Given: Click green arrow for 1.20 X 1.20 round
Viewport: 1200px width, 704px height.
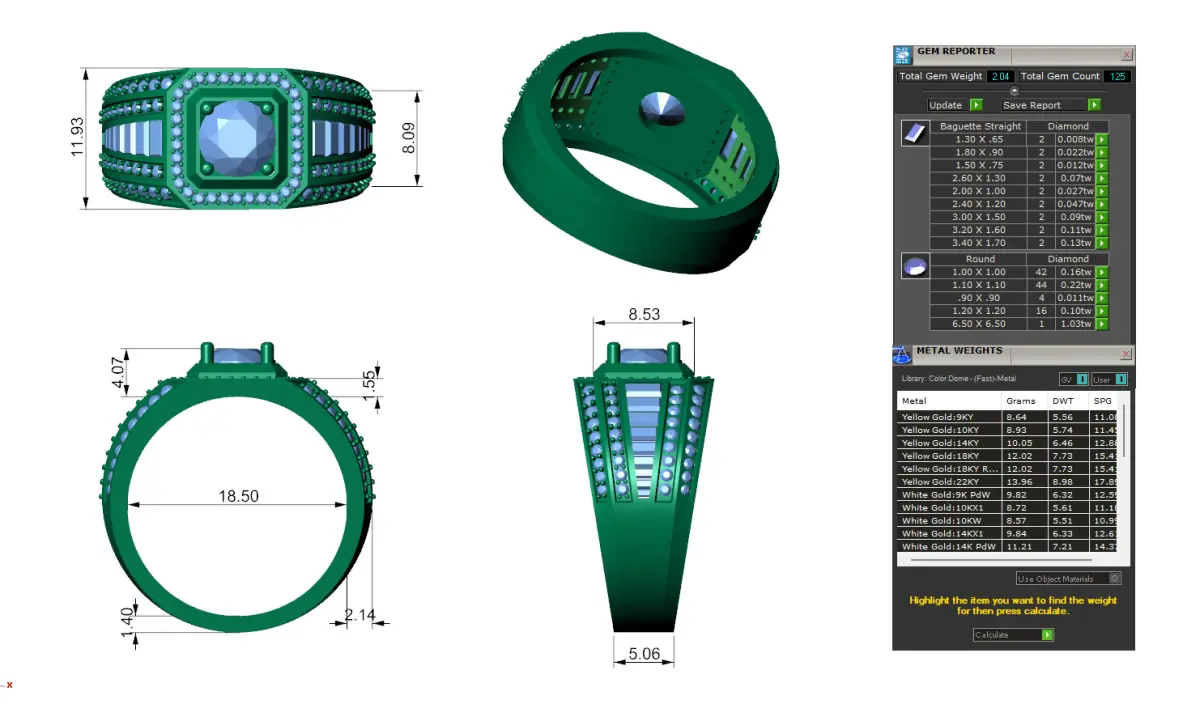Looking at the screenshot, I should (x=1103, y=311).
